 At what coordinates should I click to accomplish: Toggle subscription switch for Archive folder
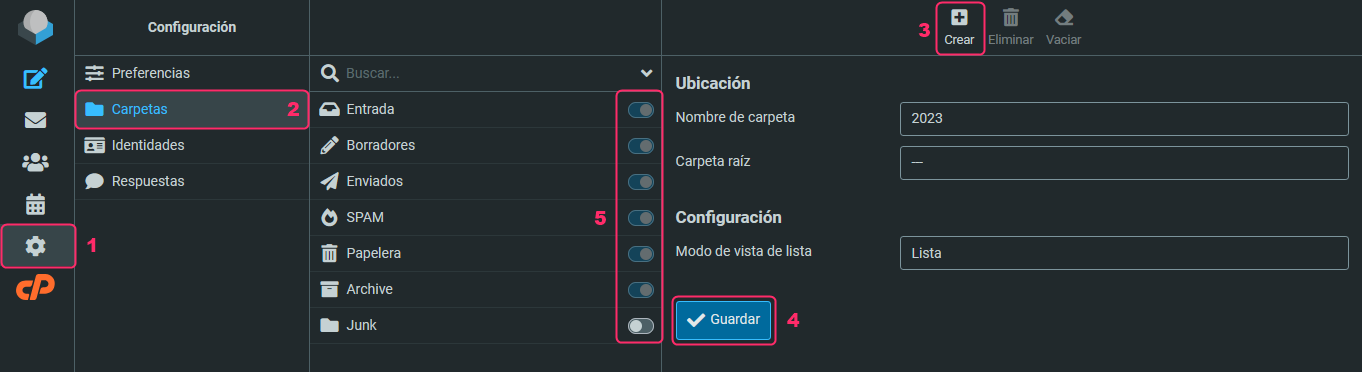tap(640, 289)
